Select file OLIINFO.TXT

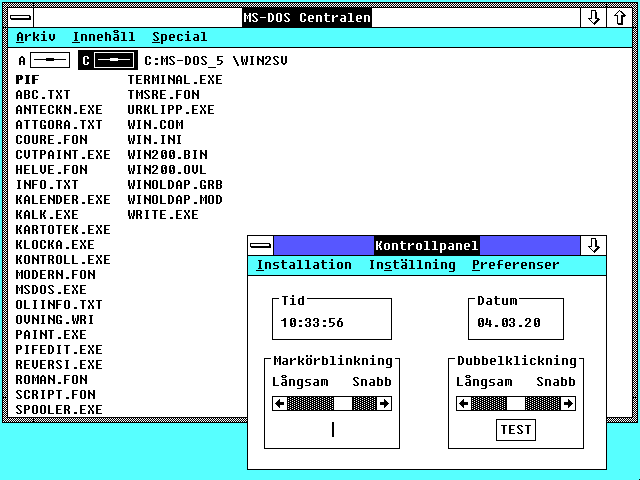click(x=59, y=304)
